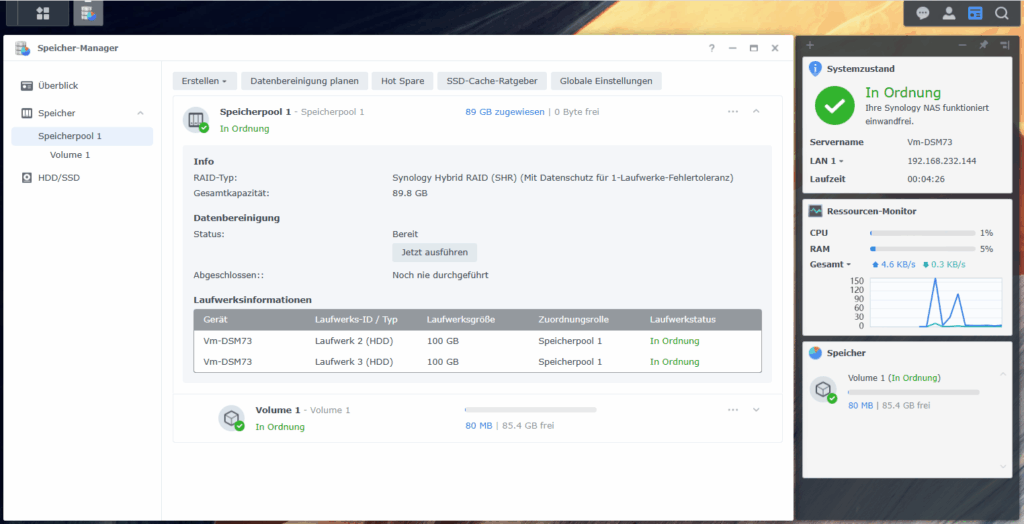Open the DSM main menu grid icon
Screen dimensions: 1024x524
click(x=43, y=13)
